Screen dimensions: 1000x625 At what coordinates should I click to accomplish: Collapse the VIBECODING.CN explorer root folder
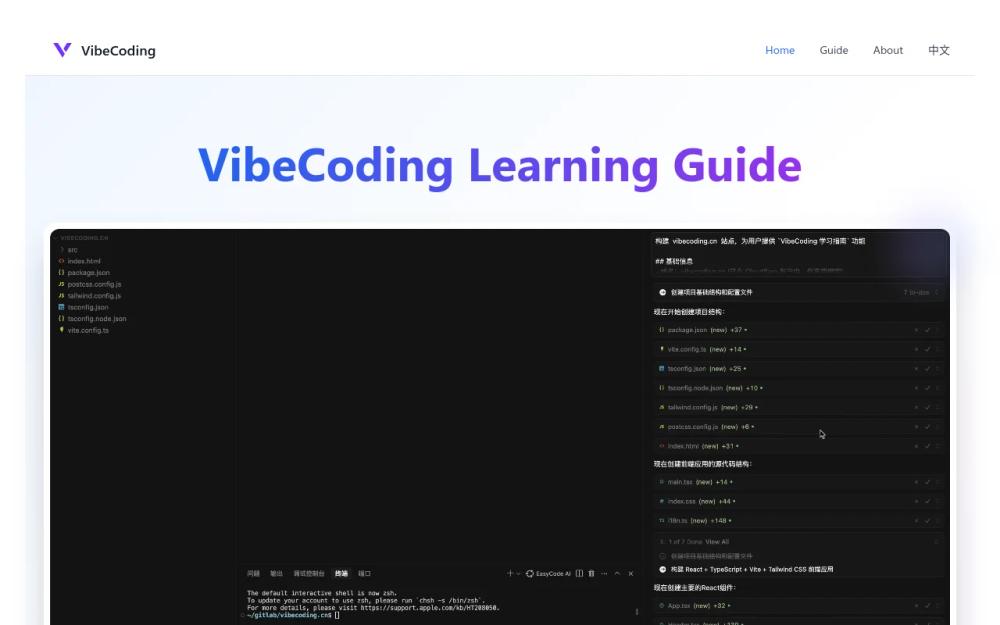(82, 238)
